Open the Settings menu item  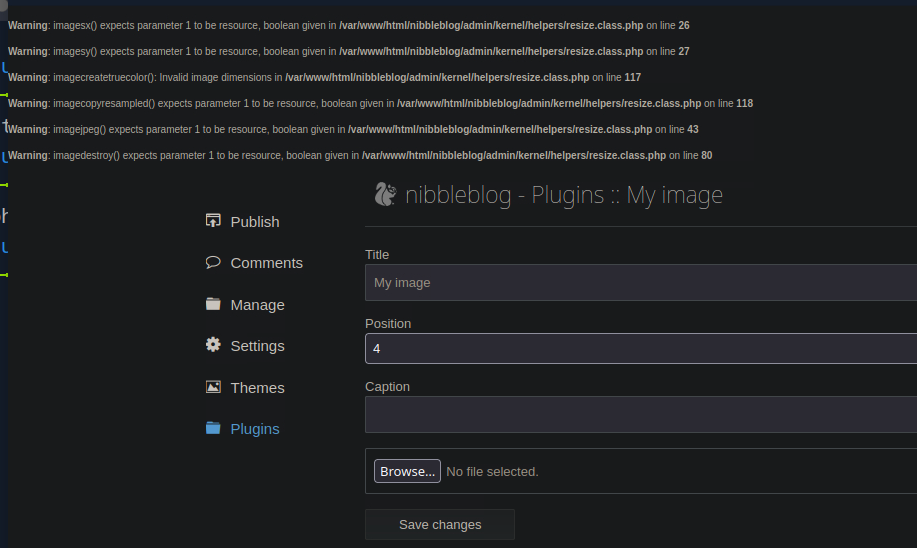257,346
